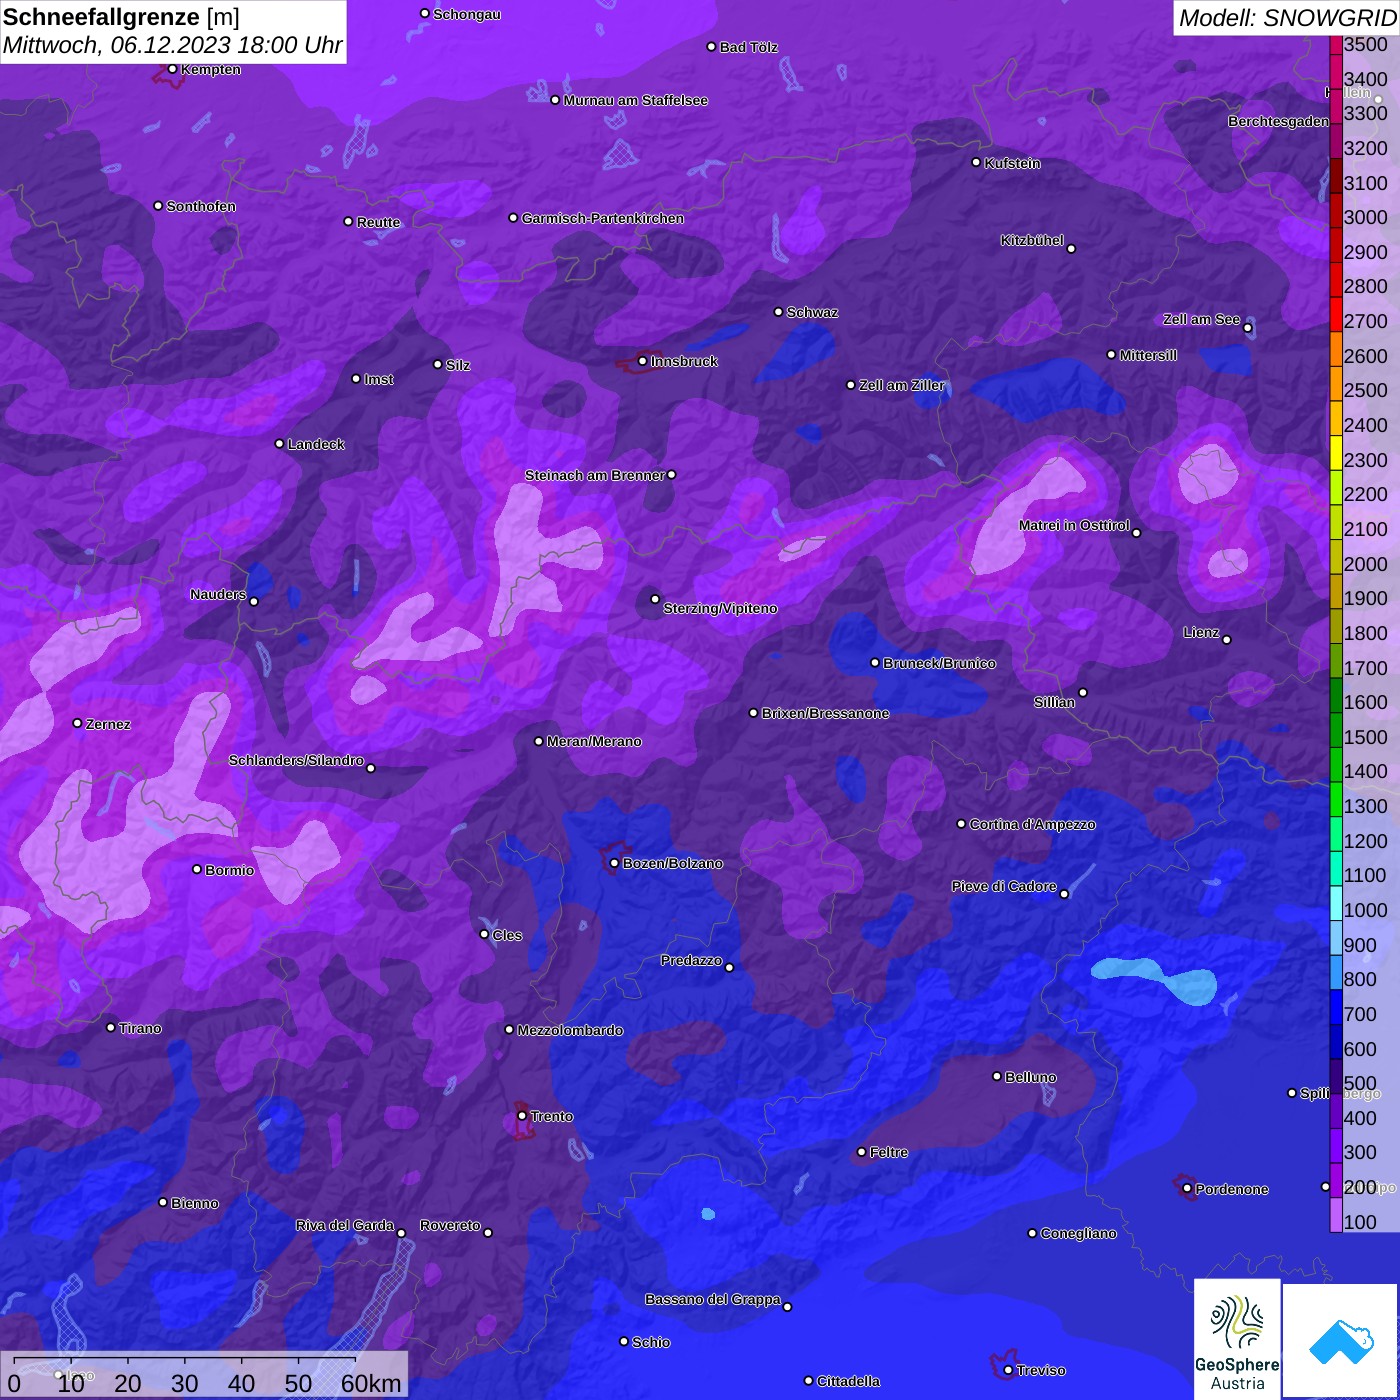Click the Bad Tölz label
Image resolution: width=1400 pixels, height=1400 pixels.
pyautogui.click(x=749, y=47)
